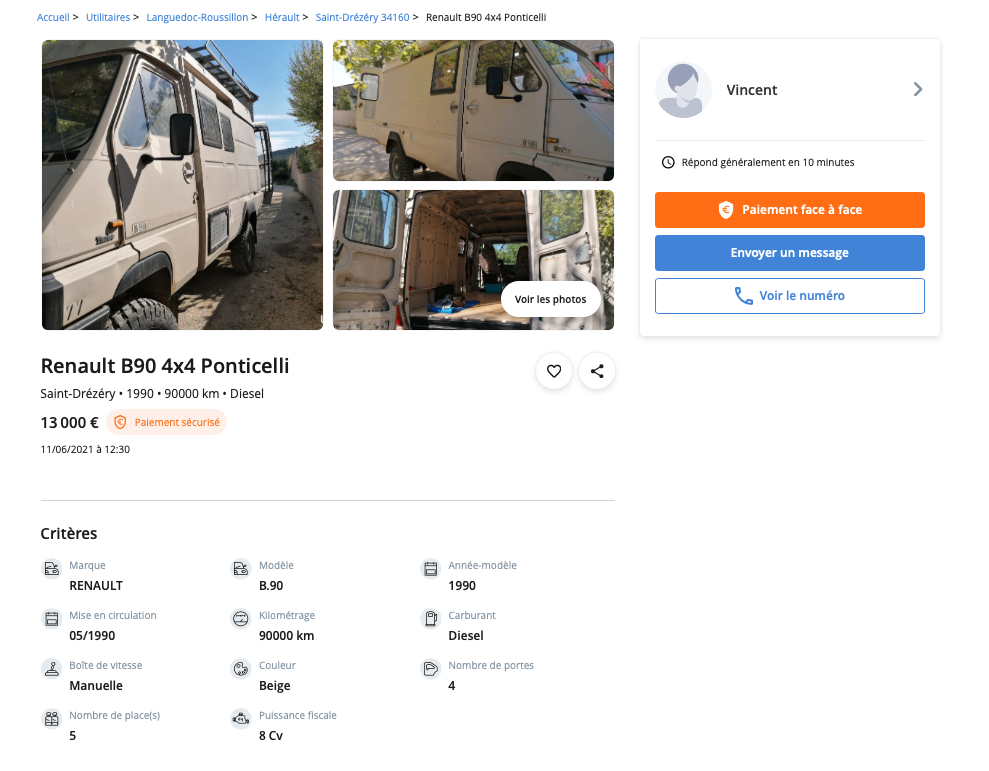Open the Utilitaires breadcrumb link
The image size is (989, 771).
pyautogui.click(x=108, y=18)
